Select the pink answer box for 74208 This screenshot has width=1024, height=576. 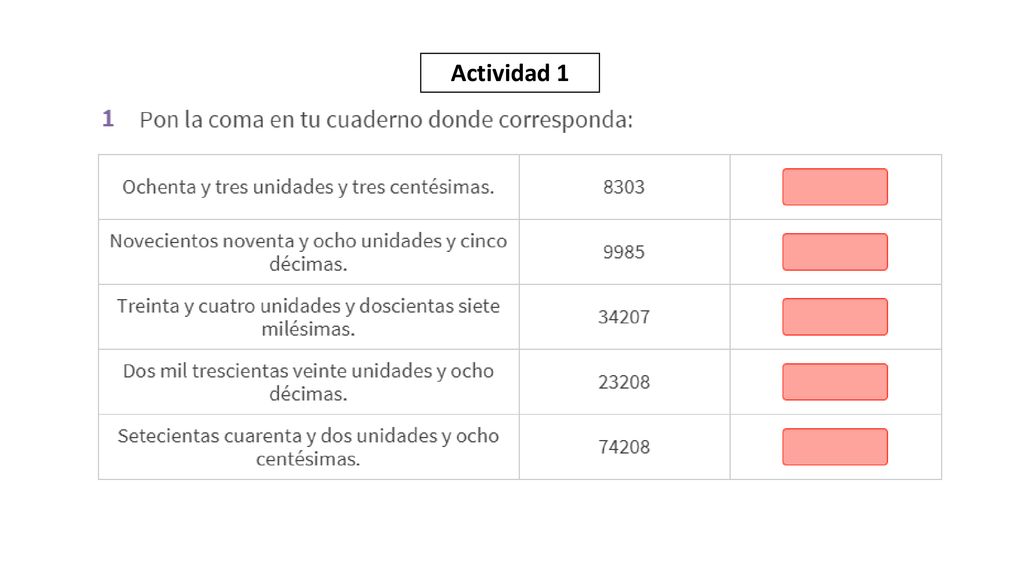835,447
